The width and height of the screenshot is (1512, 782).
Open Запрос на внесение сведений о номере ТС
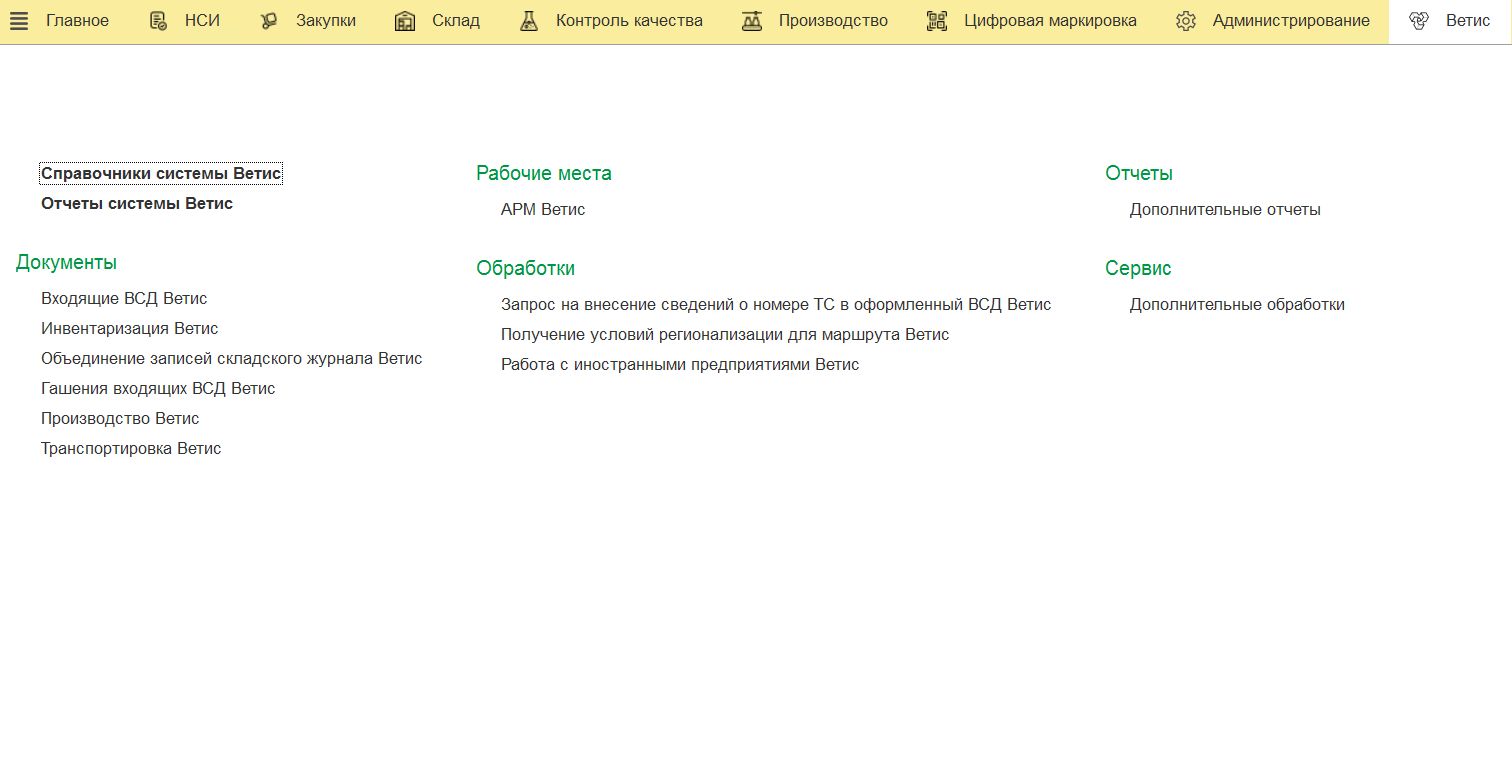coord(776,305)
